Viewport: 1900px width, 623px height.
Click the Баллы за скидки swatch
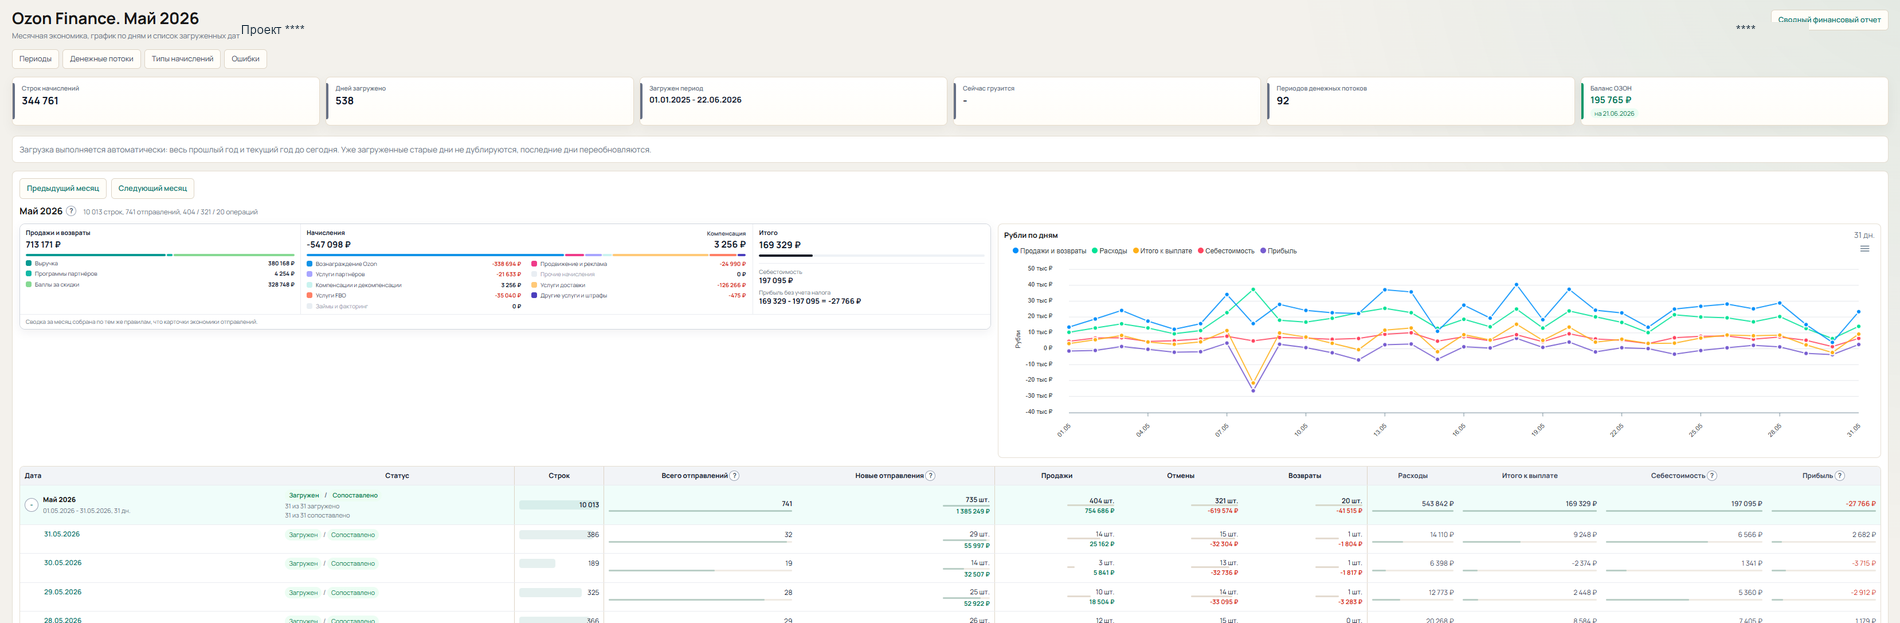pos(29,285)
